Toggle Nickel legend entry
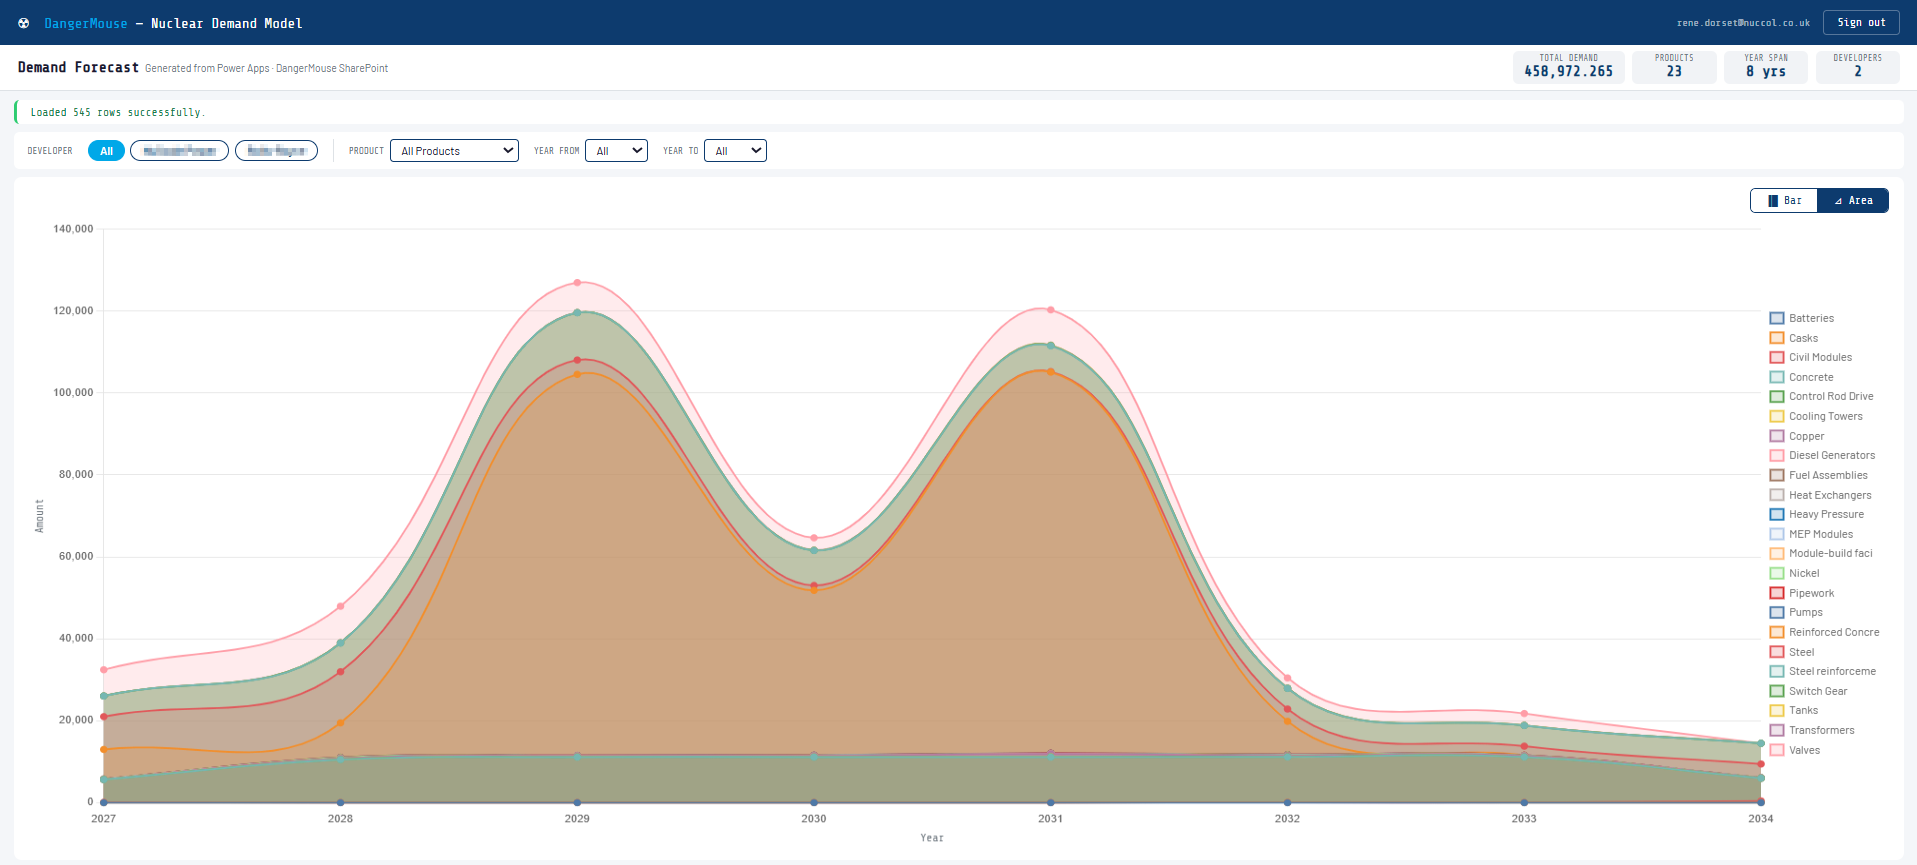The height and width of the screenshot is (865, 1917). 1795,573
